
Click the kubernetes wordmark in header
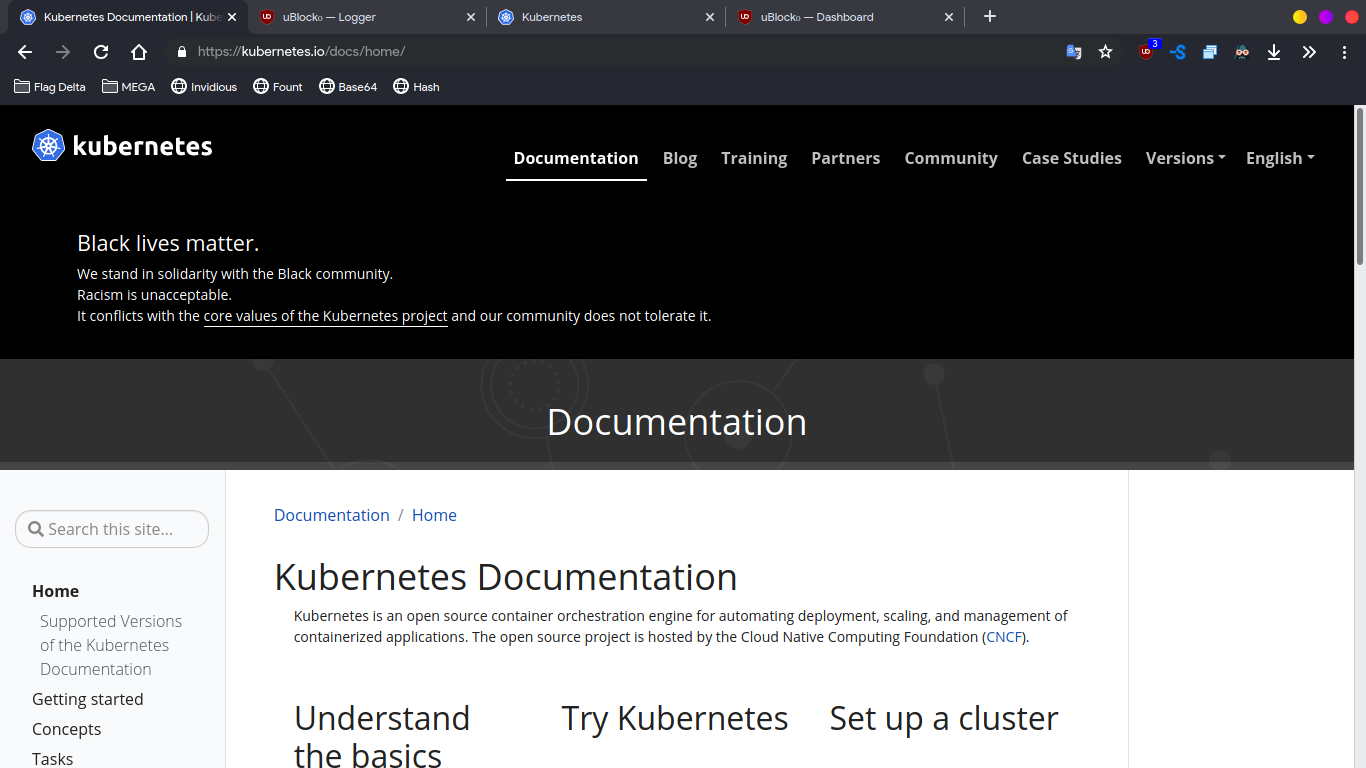coord(143,146)
